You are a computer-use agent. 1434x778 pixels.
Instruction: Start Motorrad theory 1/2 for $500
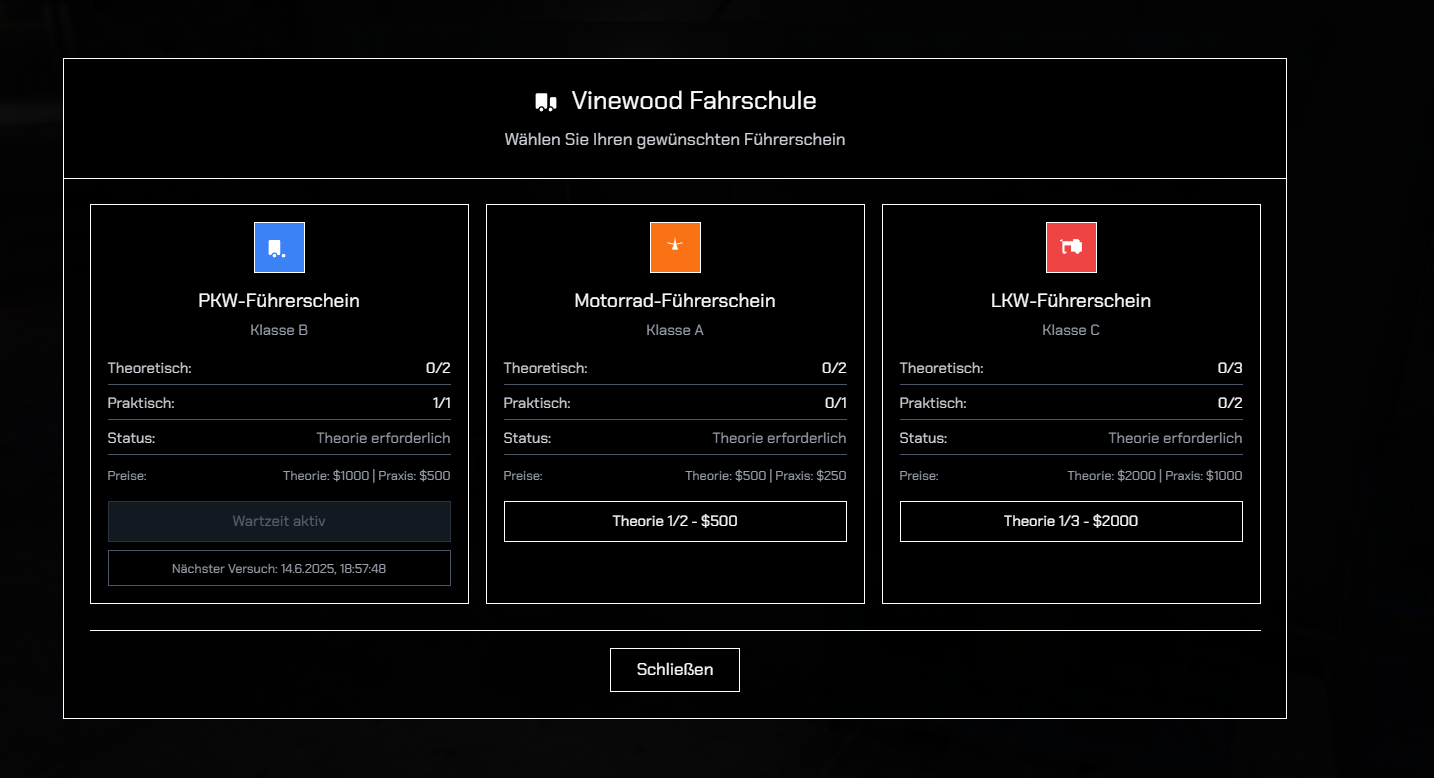click(x=675, y=521)
